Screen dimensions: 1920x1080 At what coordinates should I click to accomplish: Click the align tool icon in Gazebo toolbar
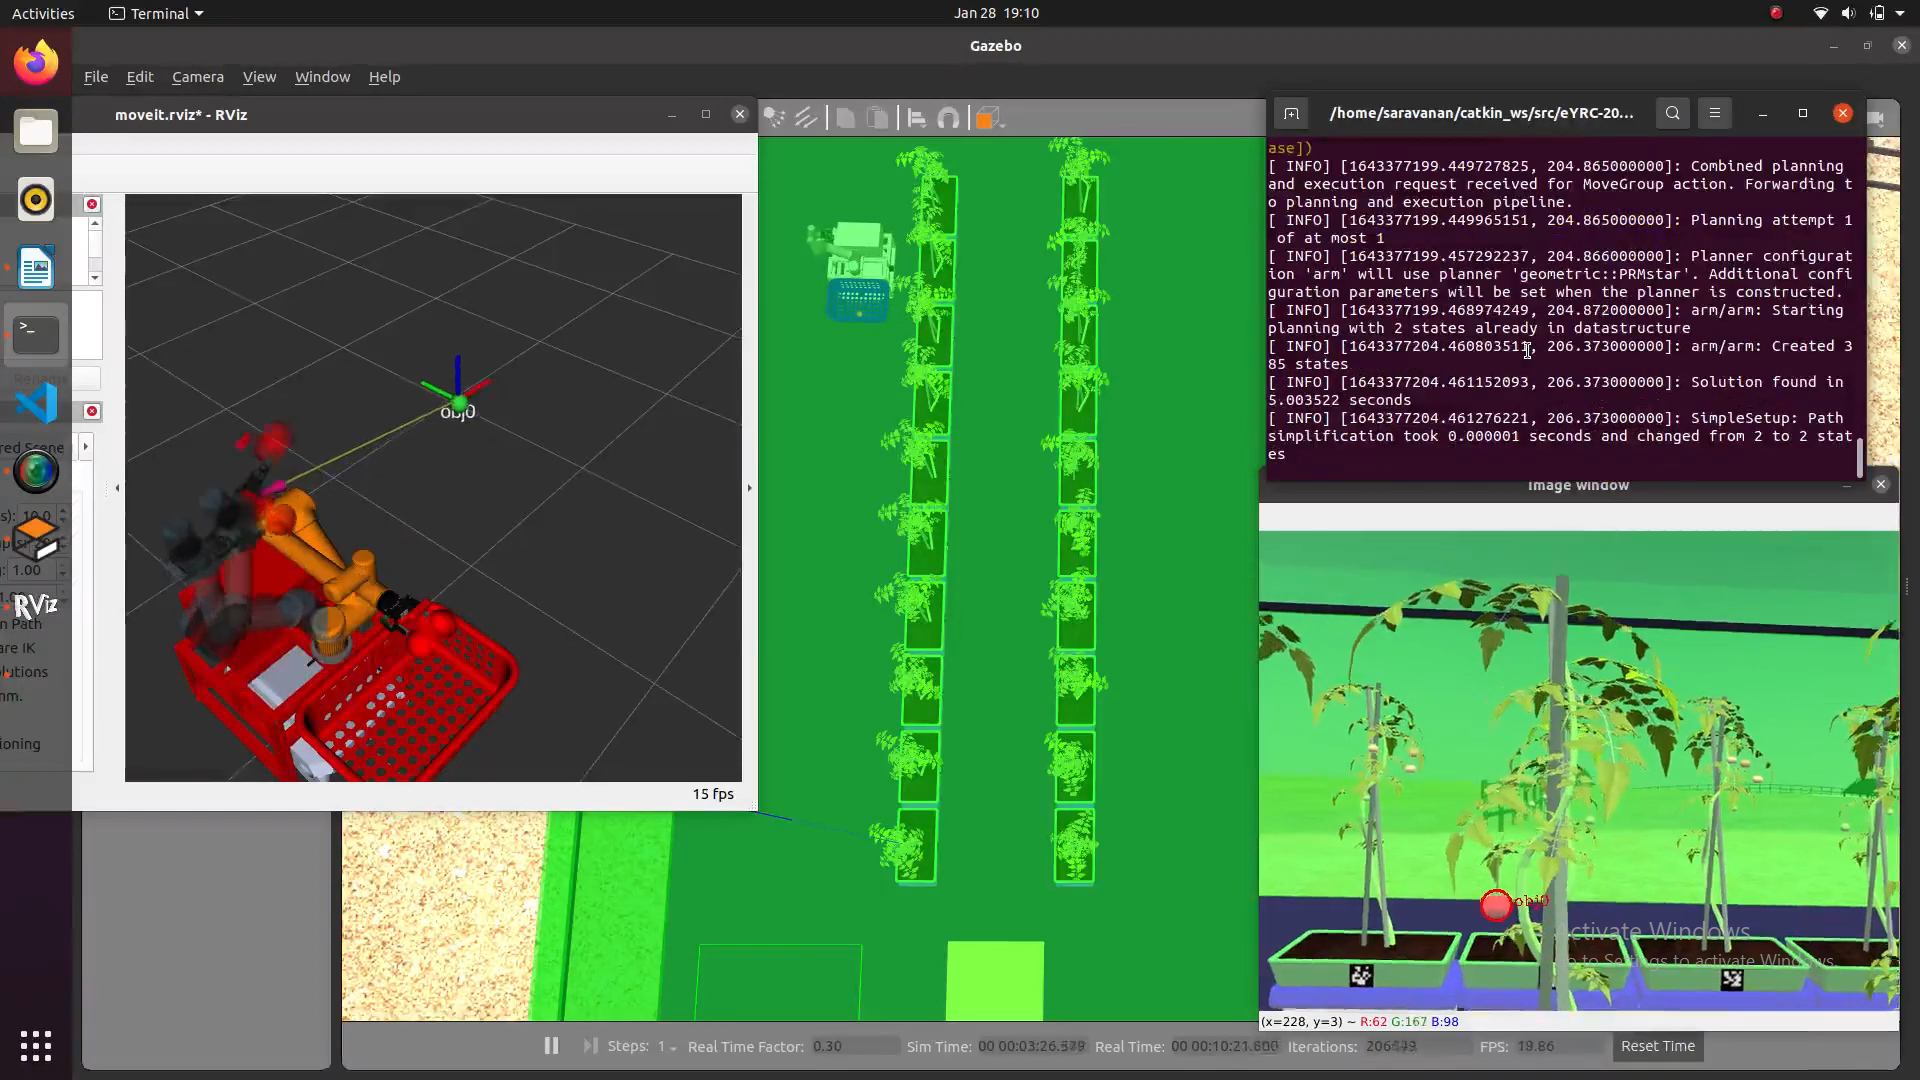tap(916, 118)
